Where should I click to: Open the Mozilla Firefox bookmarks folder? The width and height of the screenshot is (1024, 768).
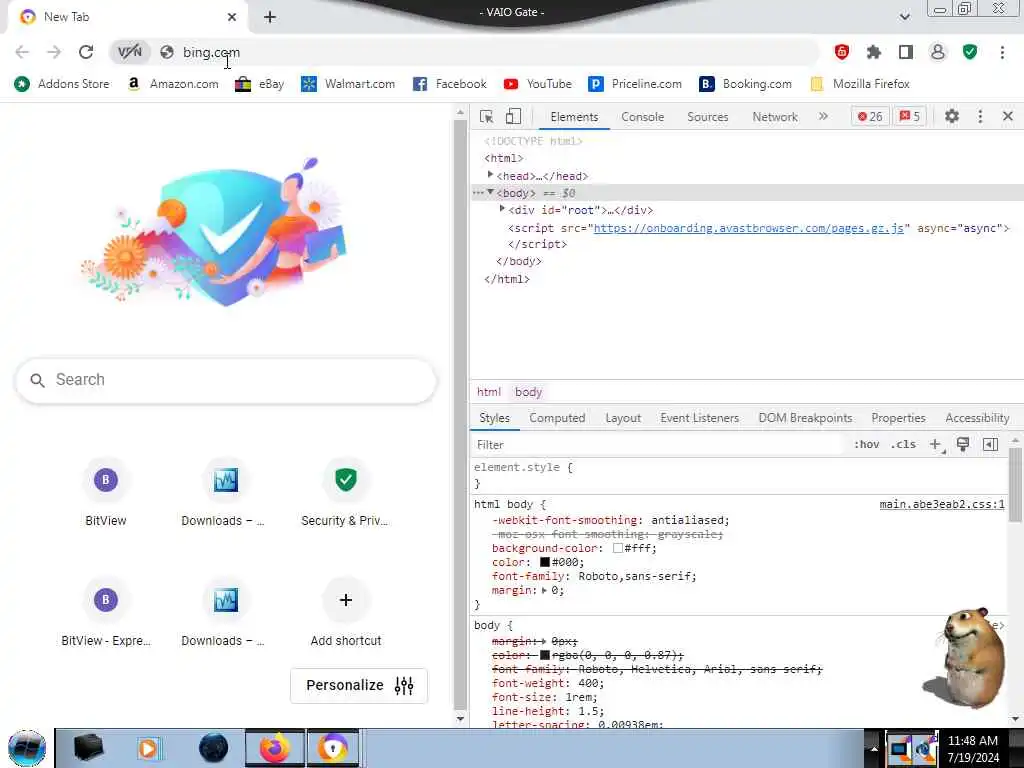[859, 84]
